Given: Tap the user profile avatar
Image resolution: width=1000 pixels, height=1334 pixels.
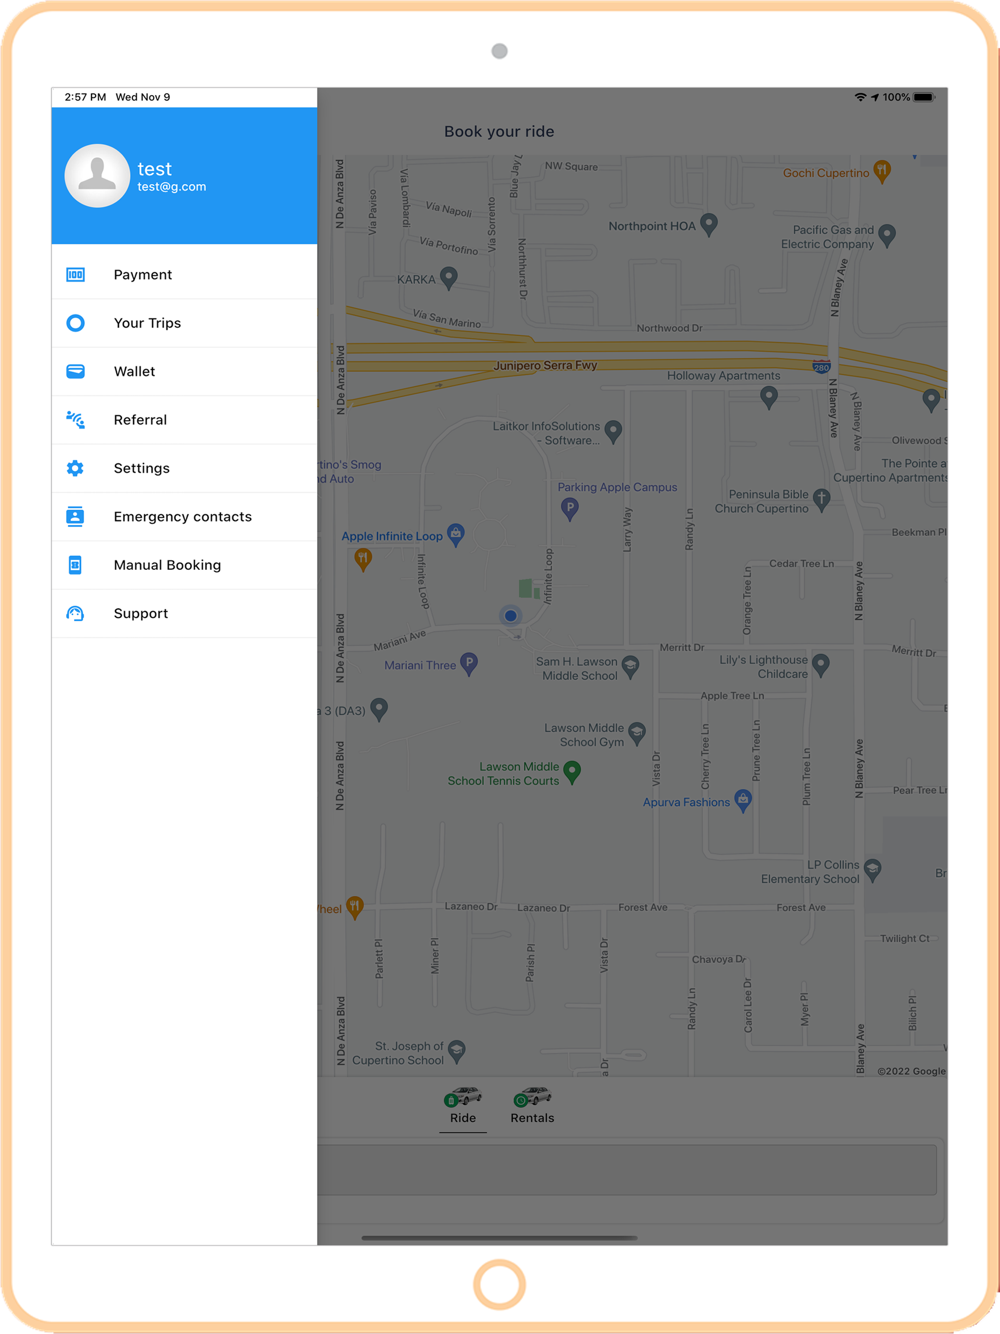Looking at the screenshot, I should (x=97, y=176).
